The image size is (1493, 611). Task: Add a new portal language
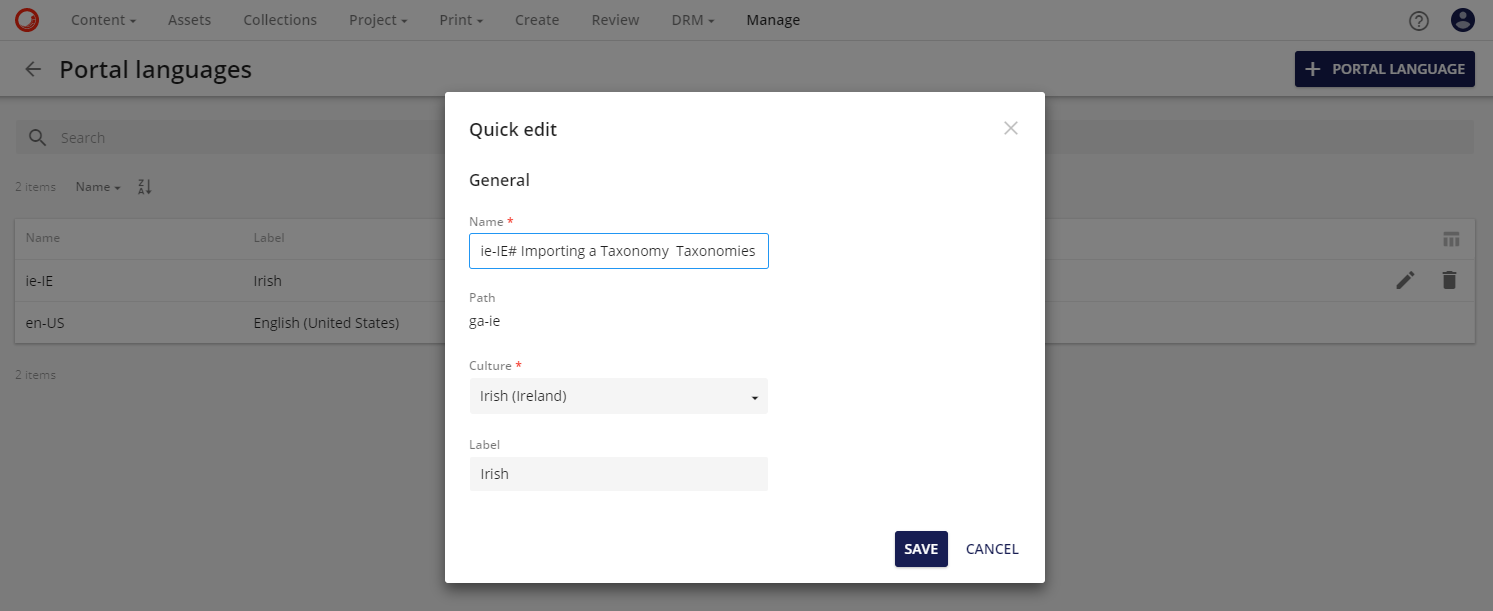(x=1384, y=69)
